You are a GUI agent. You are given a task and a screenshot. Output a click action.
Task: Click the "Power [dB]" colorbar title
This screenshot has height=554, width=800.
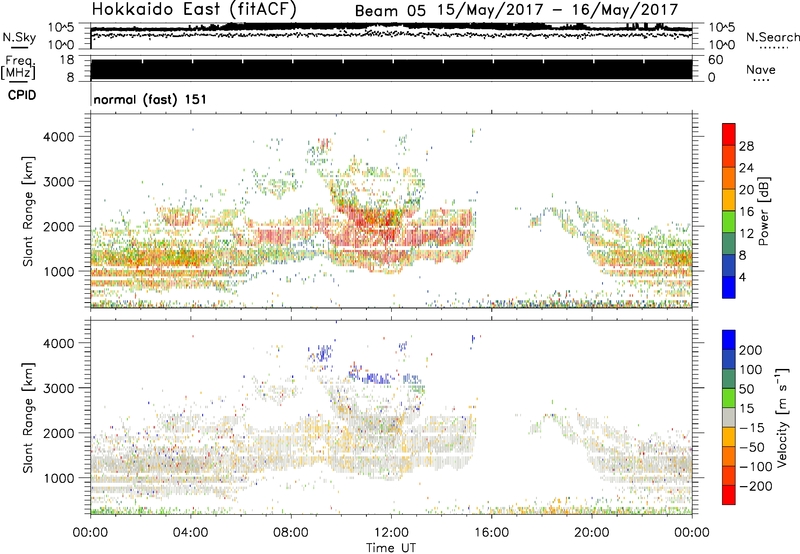(763, 211)
